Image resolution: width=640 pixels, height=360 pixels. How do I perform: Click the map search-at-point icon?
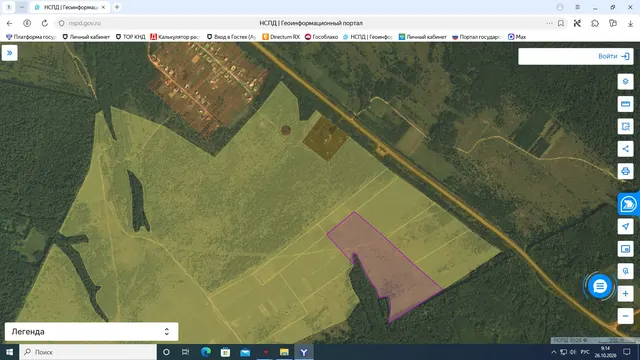tap(625, 271)
